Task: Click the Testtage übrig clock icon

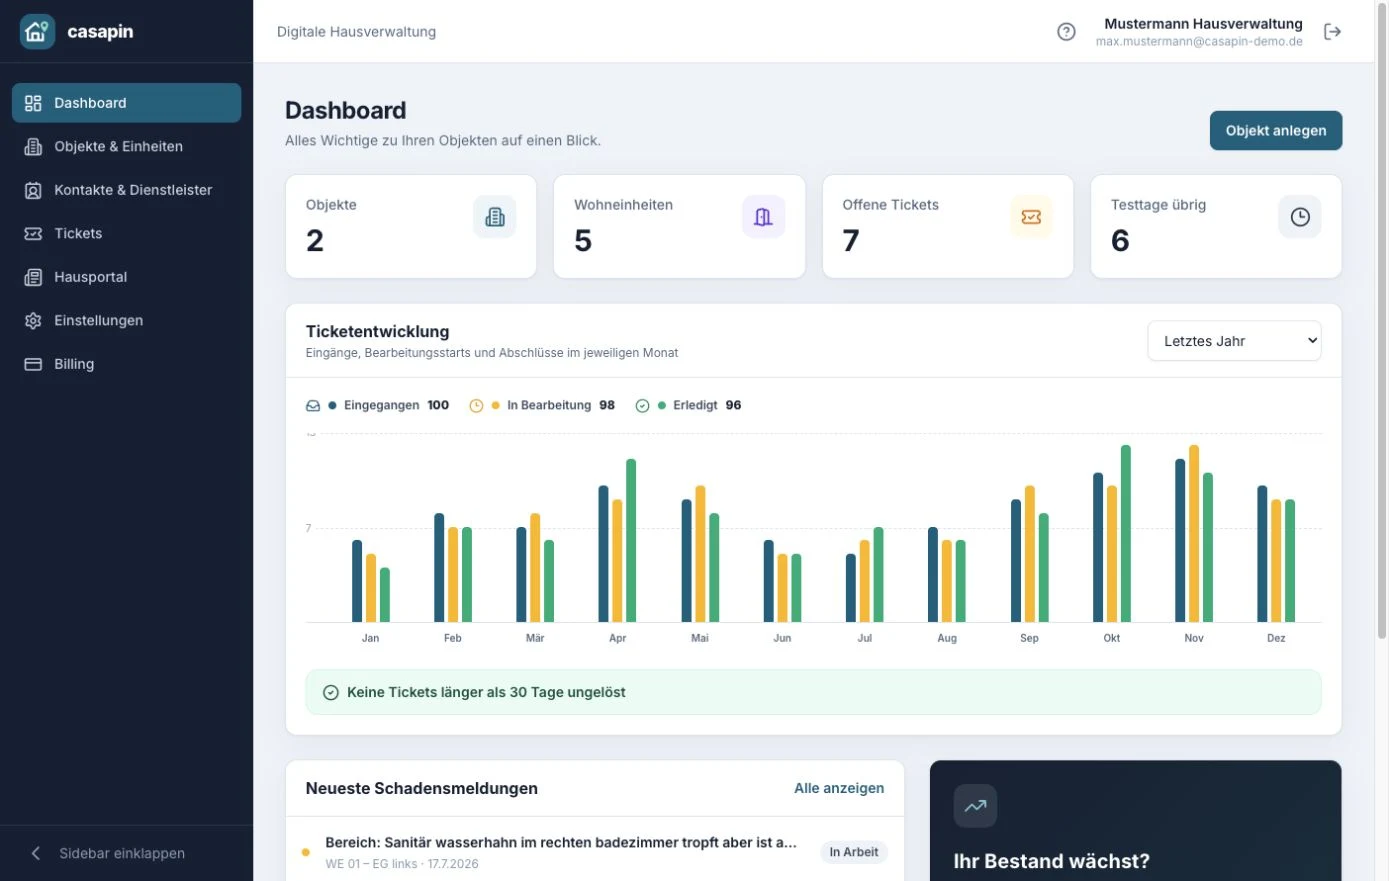Action: click(1300, 217)
